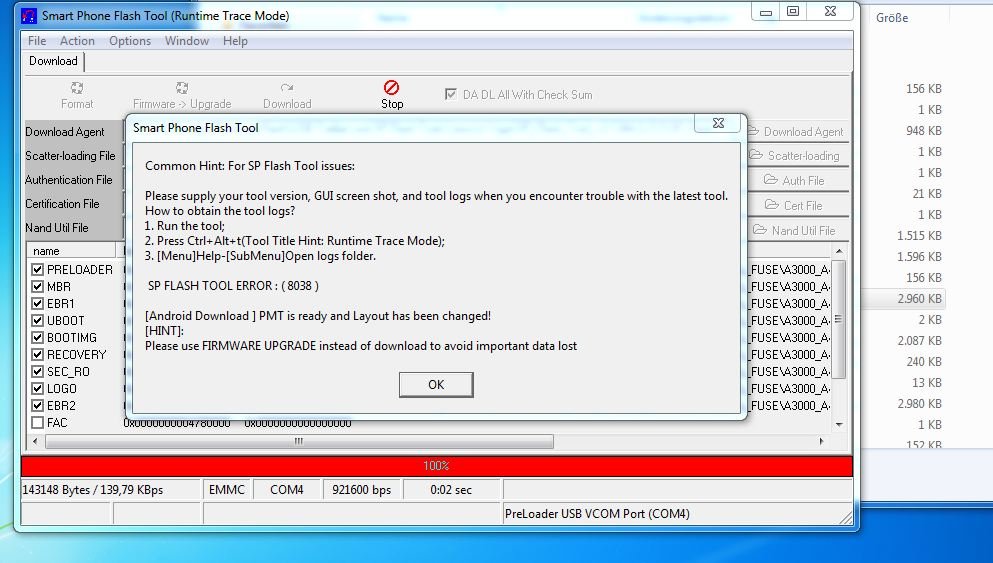The width and height of the screenshot is (993, 563).
Task: Click PreLoader USB VCOM Port (COM4) text
Action: [x=597, y=514]
